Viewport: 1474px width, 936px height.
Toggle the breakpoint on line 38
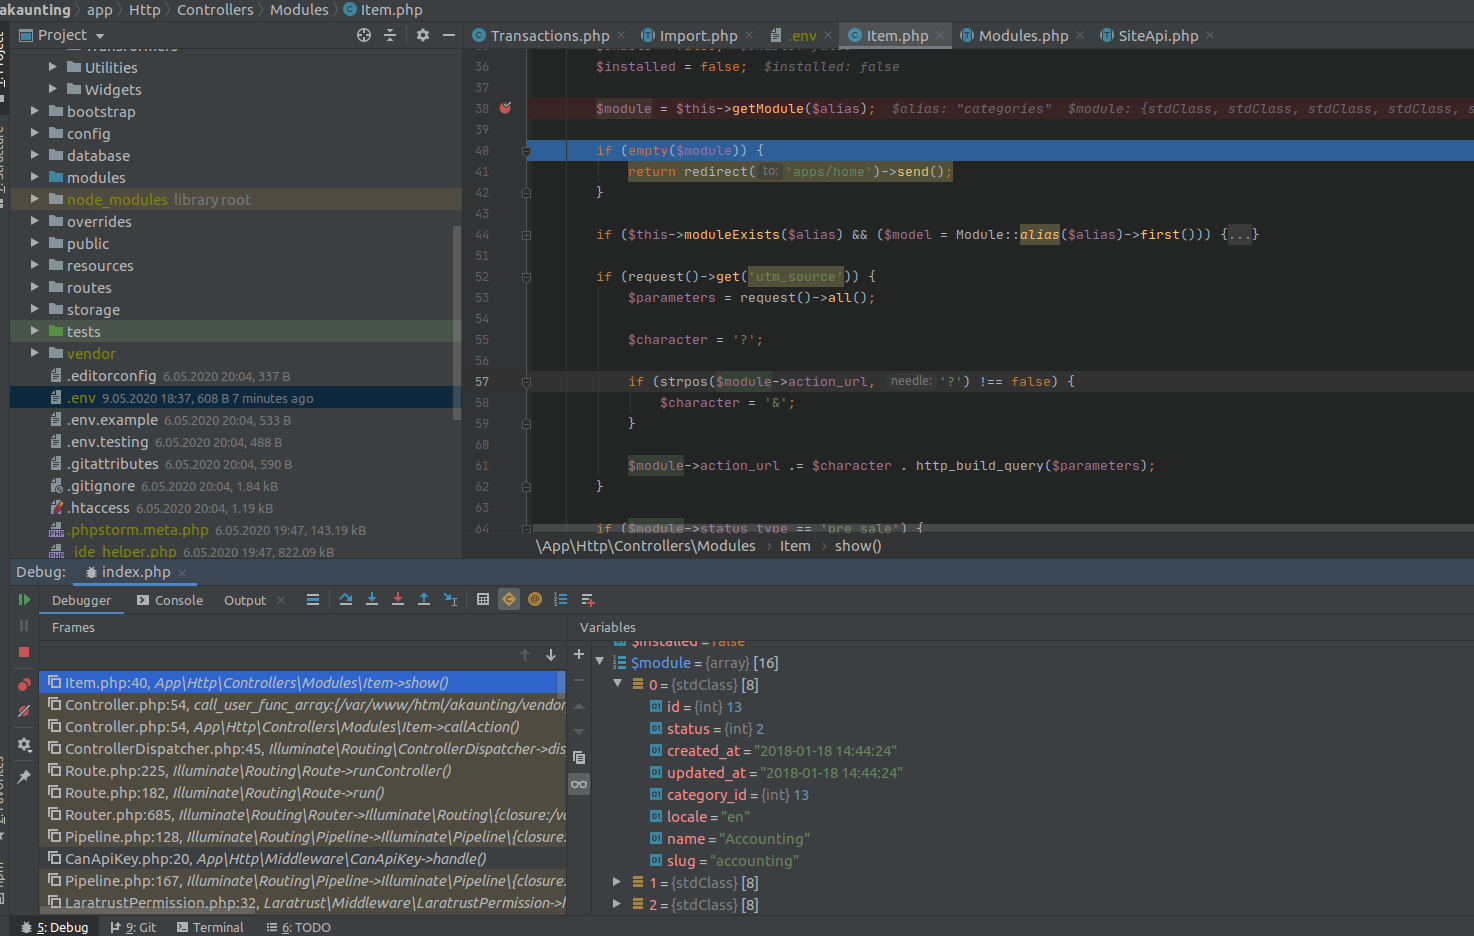[506, 108]
